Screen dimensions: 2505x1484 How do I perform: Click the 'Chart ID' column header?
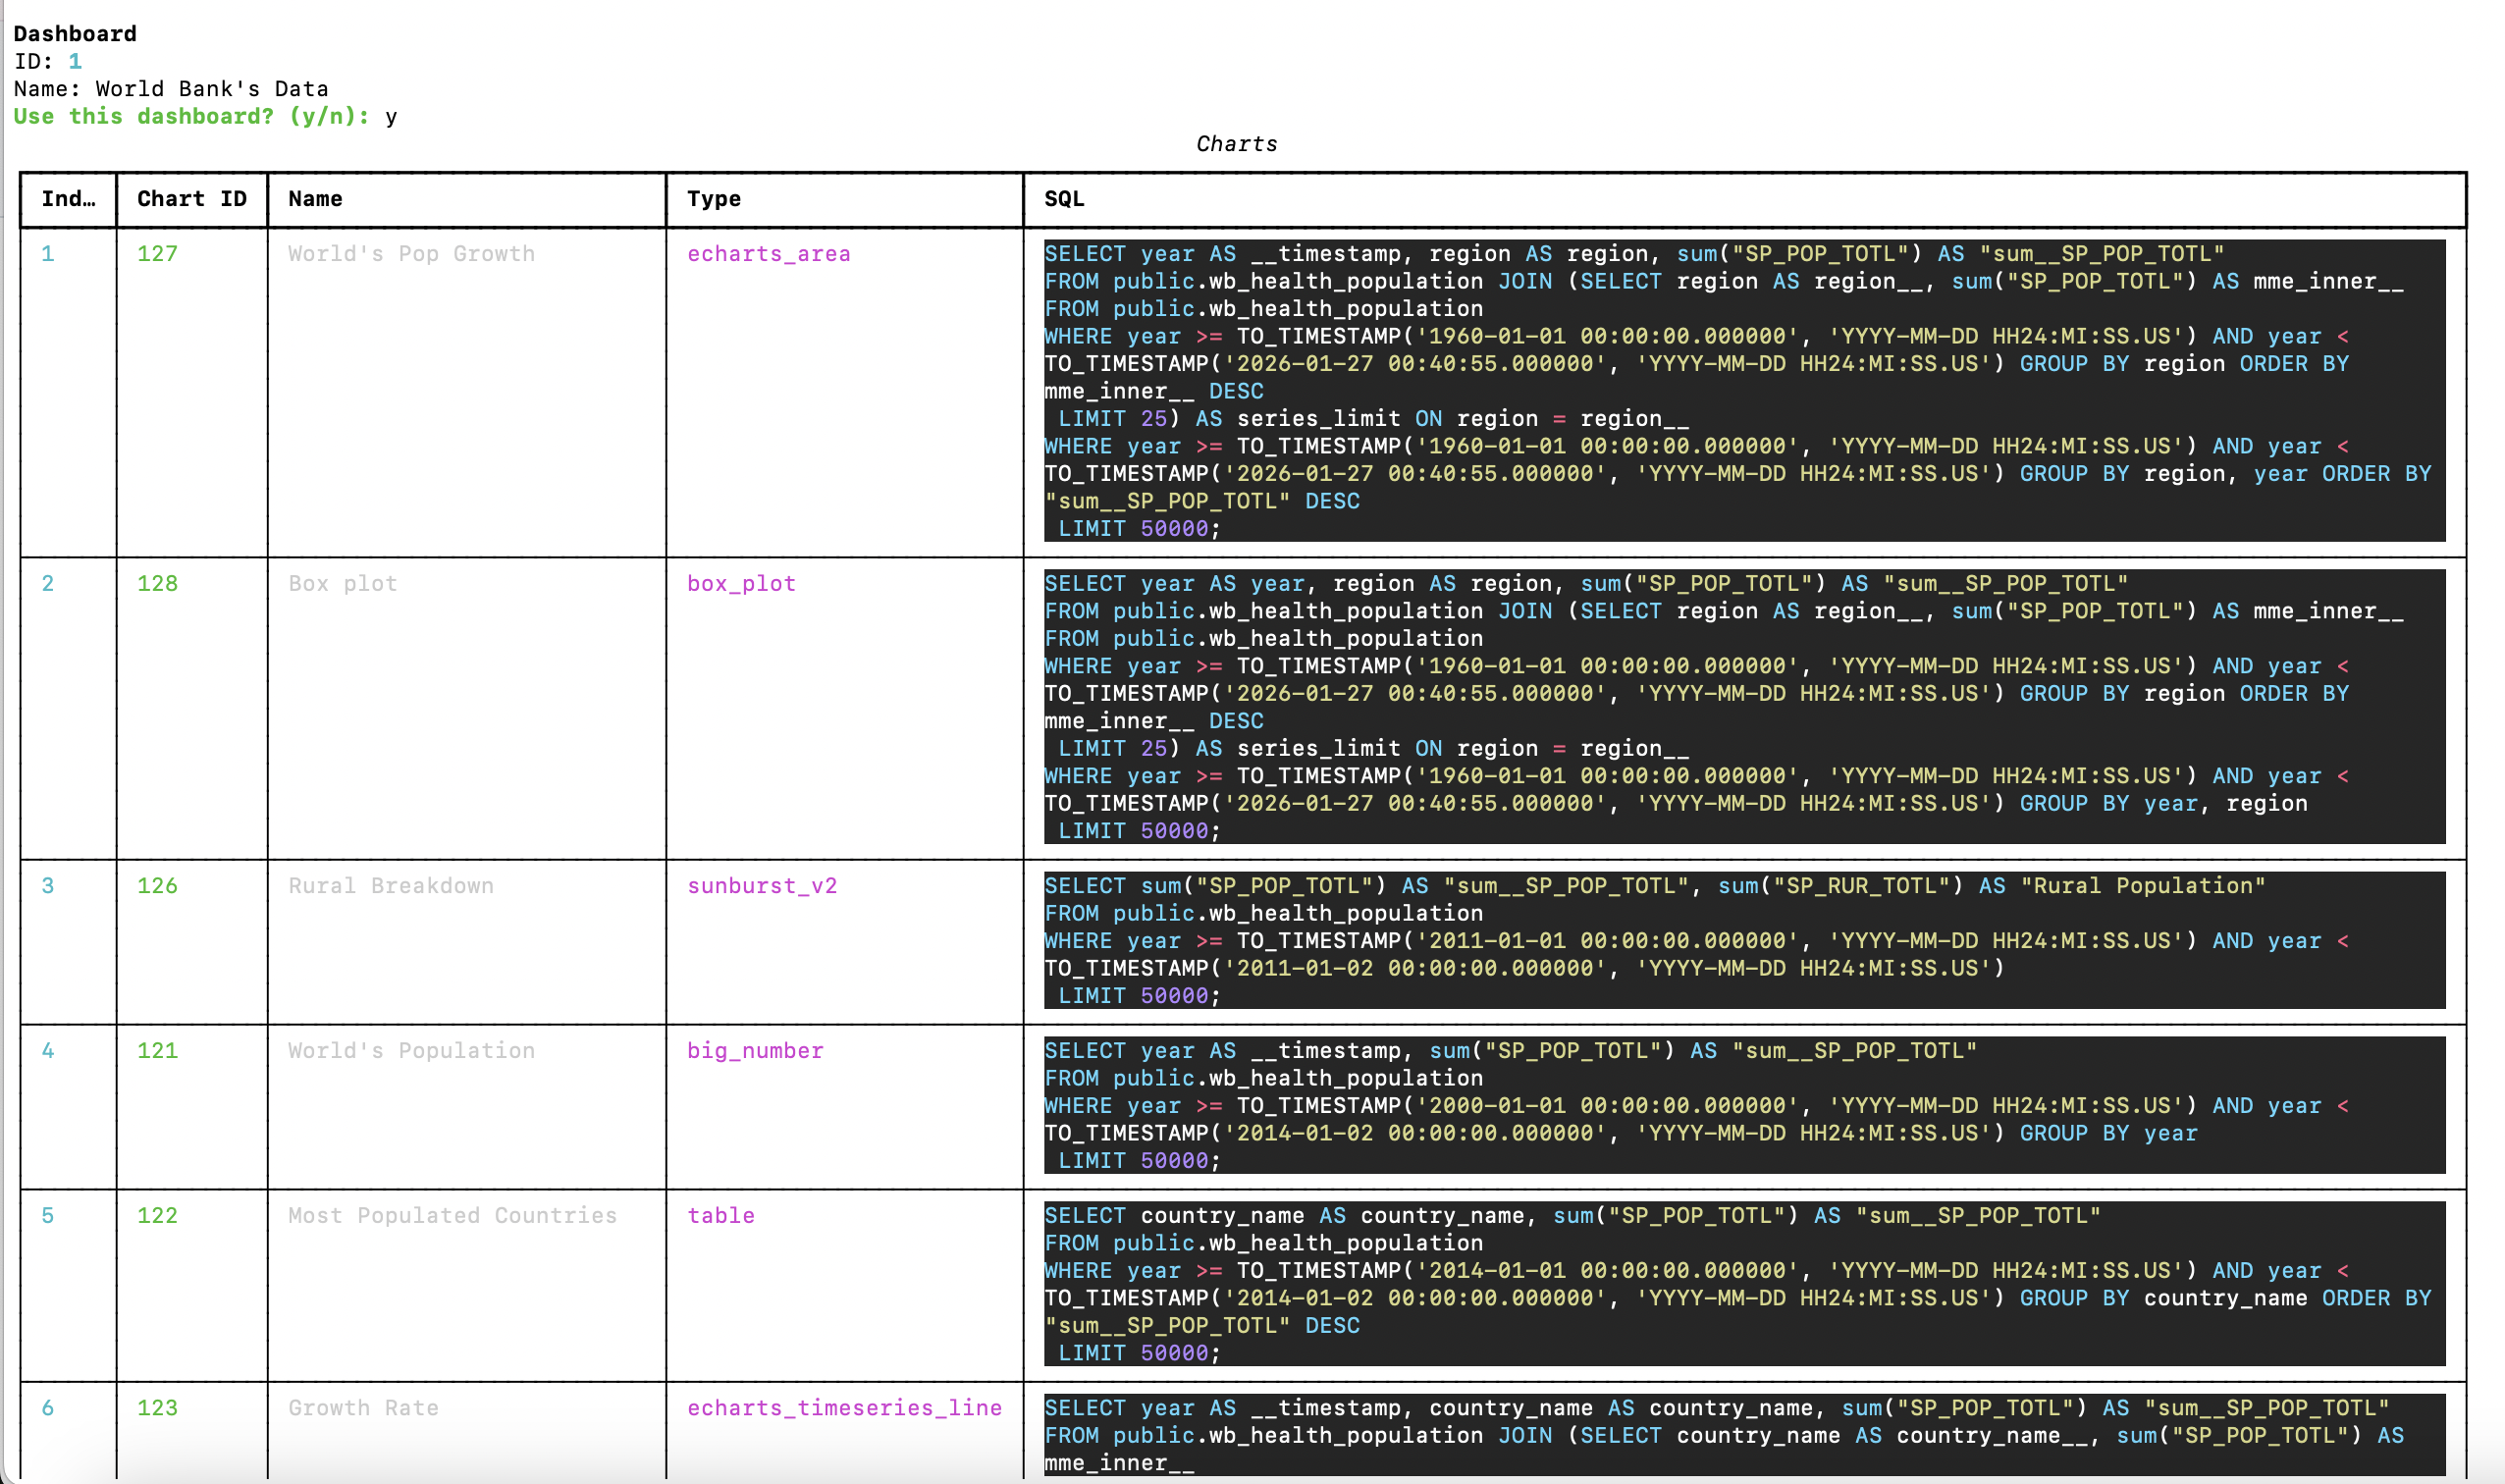[x=191, y=198]
